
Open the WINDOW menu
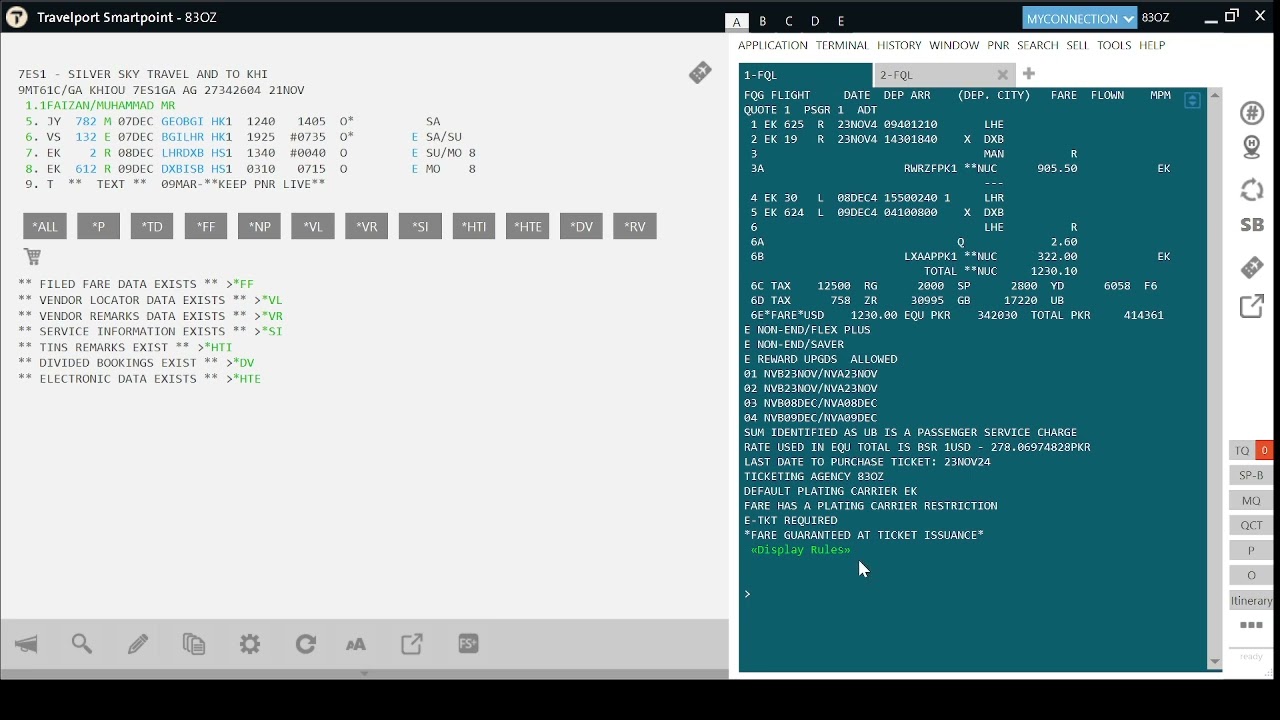click(x=954, y=45)
